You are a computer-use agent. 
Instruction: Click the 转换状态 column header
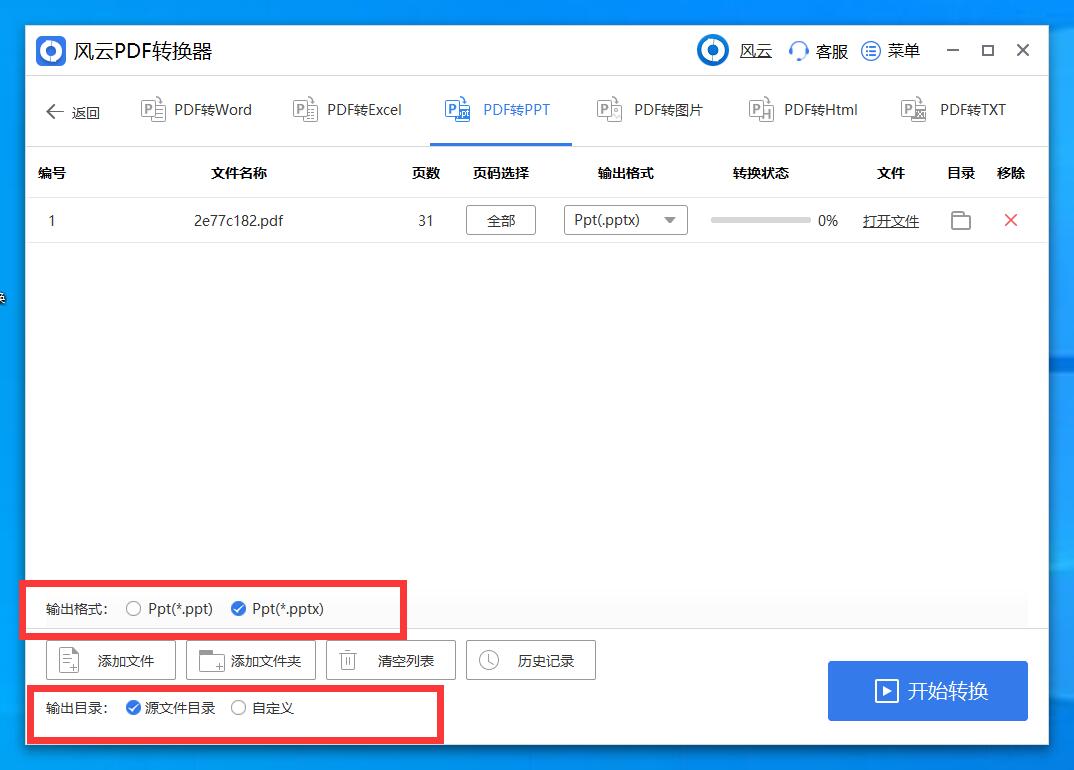tap(760, 173)
